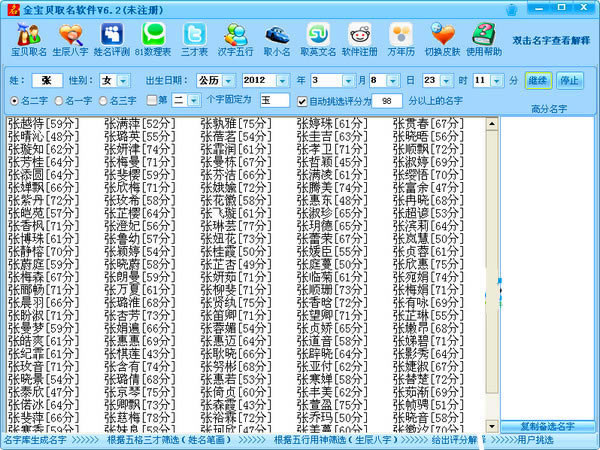Viewport: 600px width, 450px height.
Task: Click the name list scrollbar down arrow
Action: coord(492,426)
